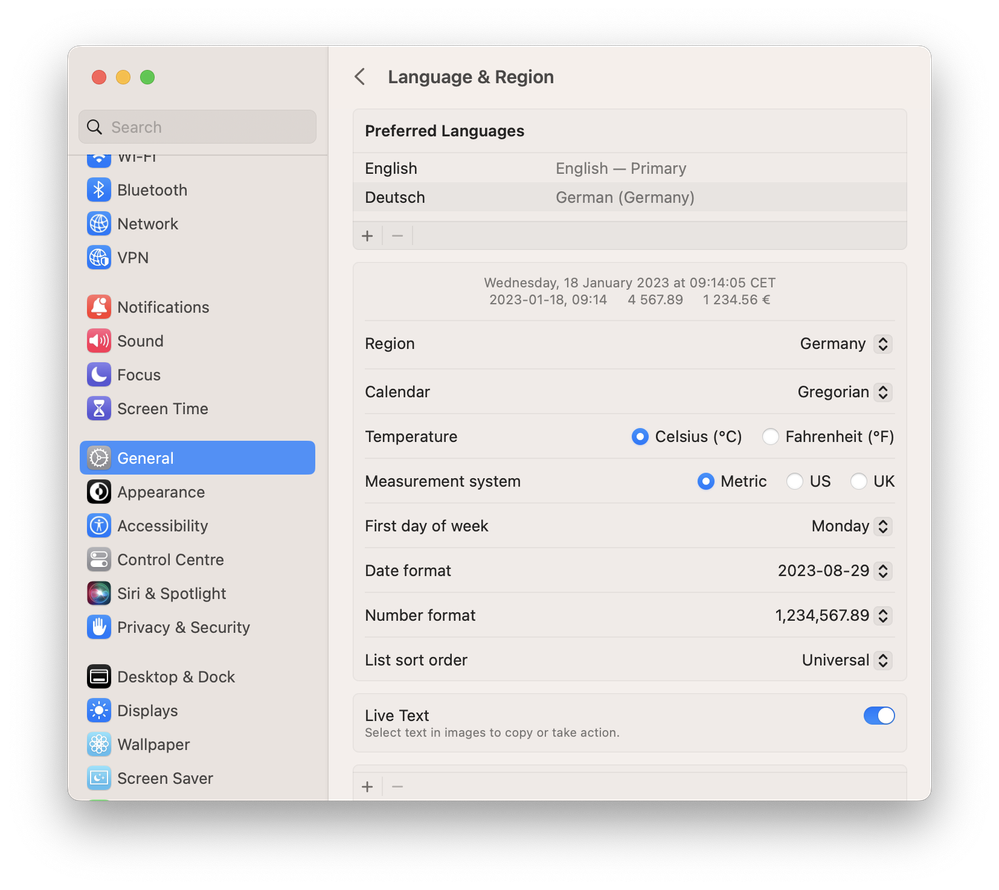Click the Privacy & Security hand icon
The image size is (999, 890).
99,627
